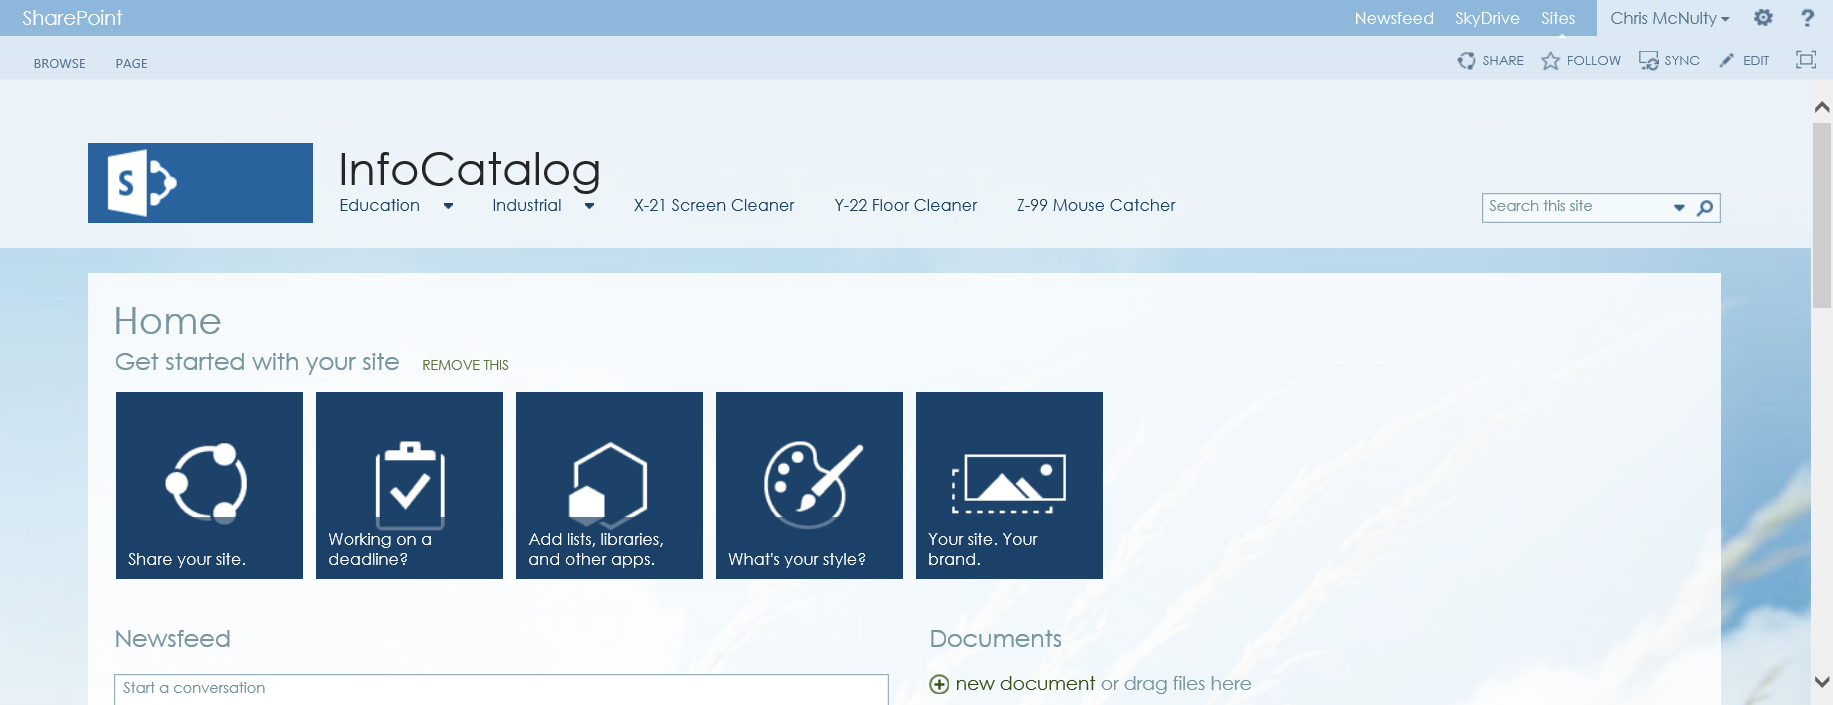Toggle focus on content icon
The image size is (1833, 705).
tap(1806, 60)
